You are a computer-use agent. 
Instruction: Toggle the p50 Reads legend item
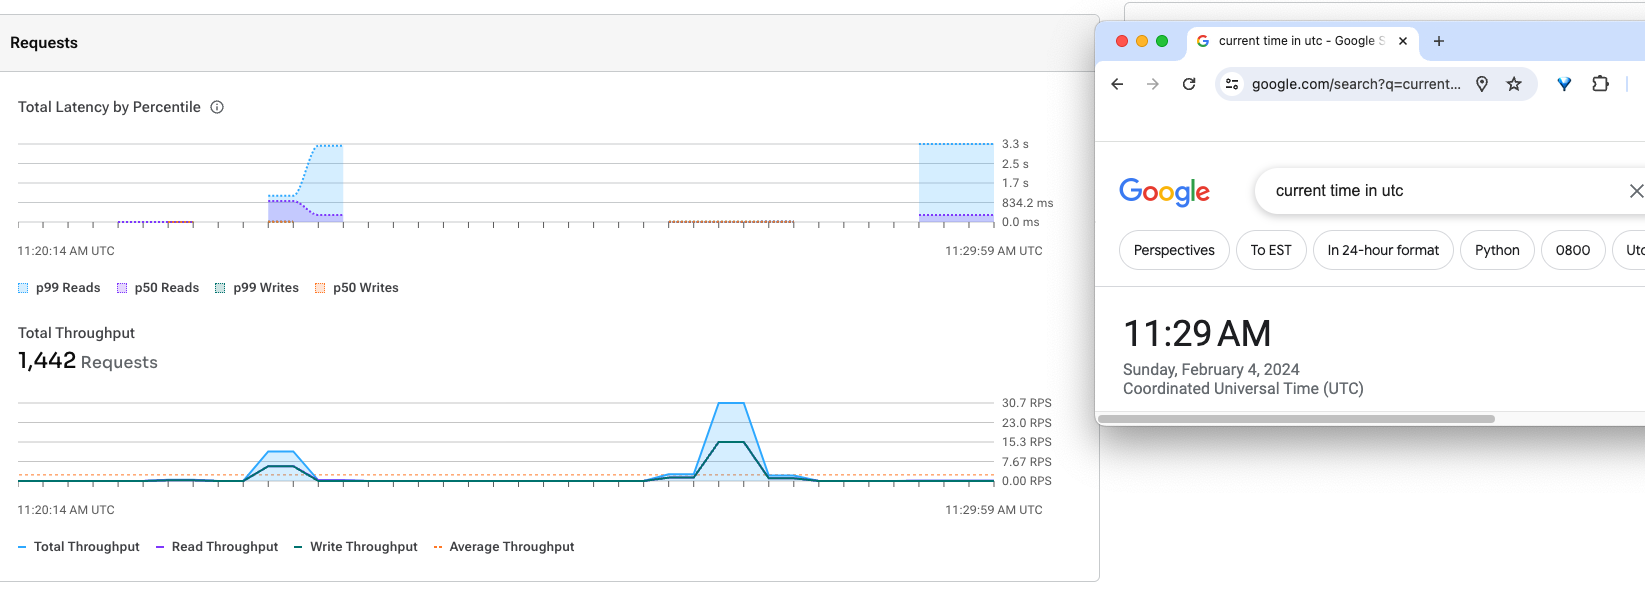pos(158,288)
